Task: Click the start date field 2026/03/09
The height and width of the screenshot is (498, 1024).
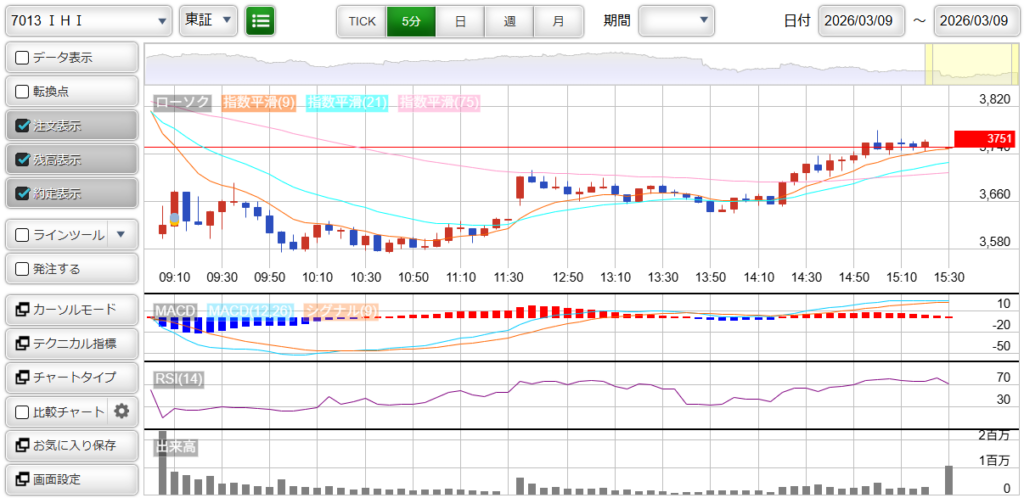Action: pyautogui.click(x=861, y=20)
